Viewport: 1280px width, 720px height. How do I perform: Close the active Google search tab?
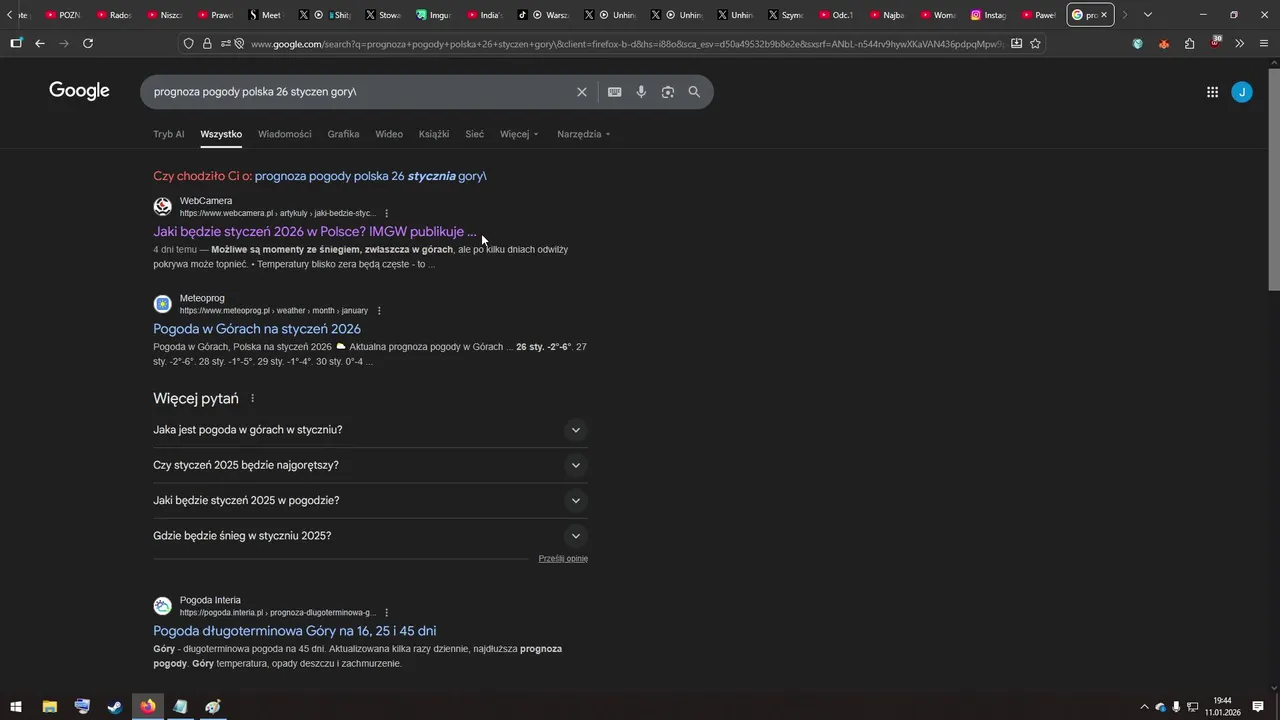pos(1104,15)
